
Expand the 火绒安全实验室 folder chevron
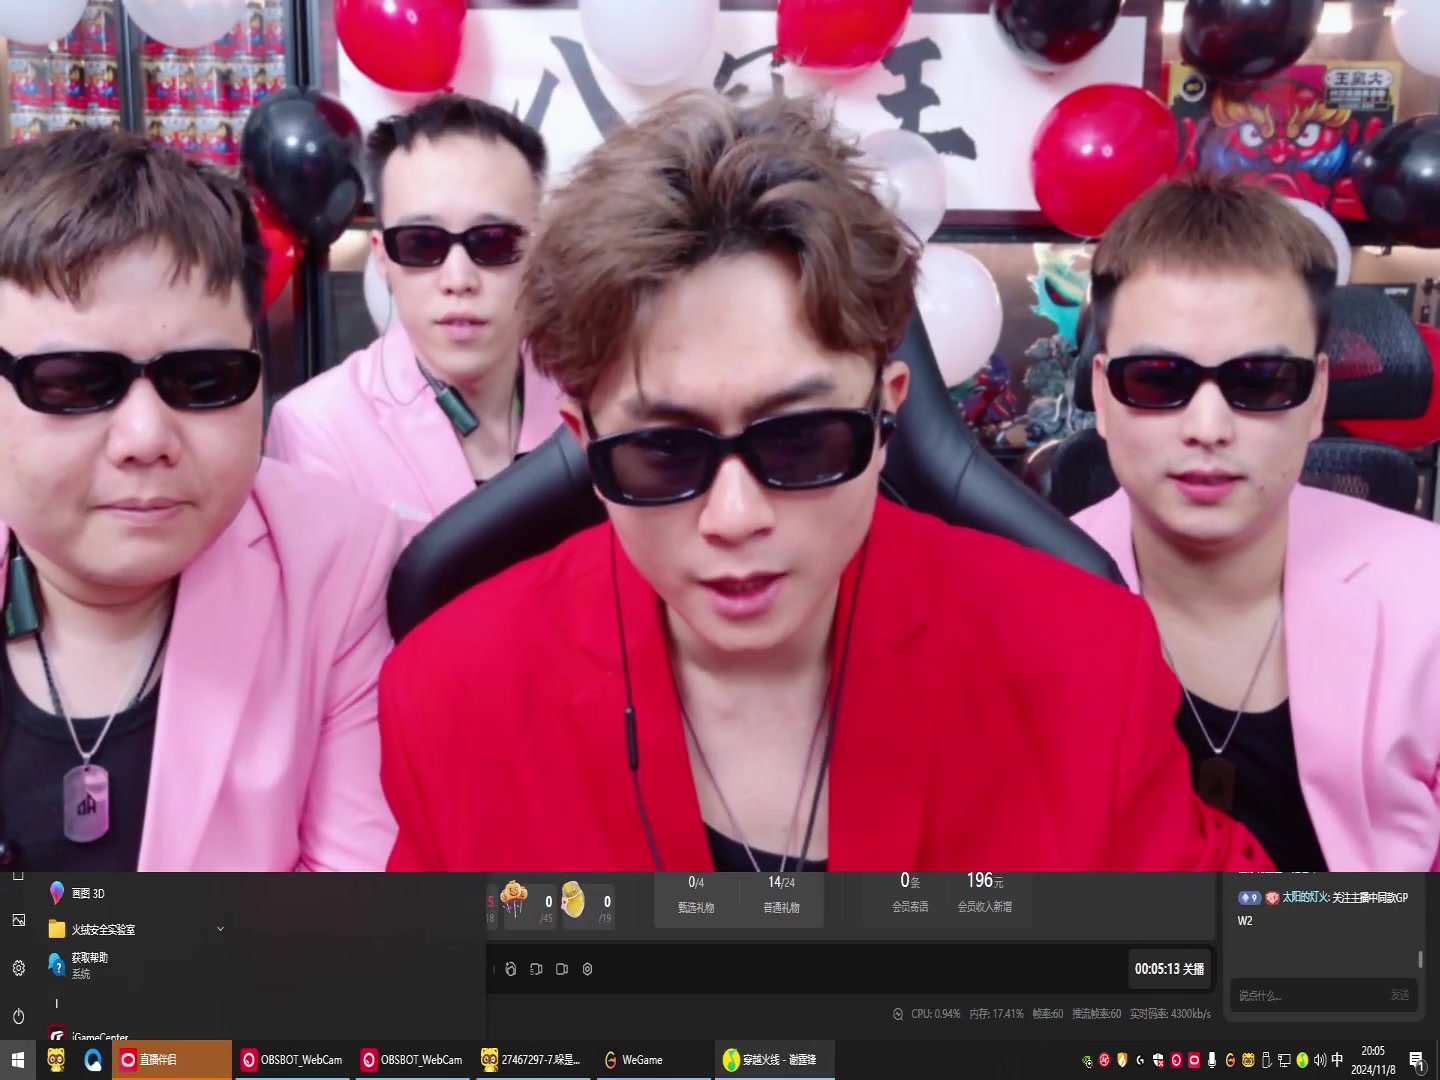pyautogui.click(x=220, y=929)
